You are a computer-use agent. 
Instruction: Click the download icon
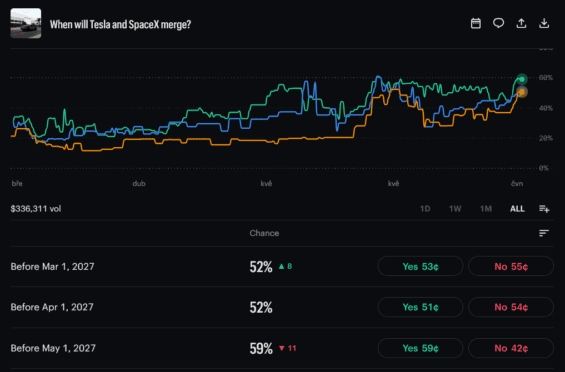coord(544,24)
